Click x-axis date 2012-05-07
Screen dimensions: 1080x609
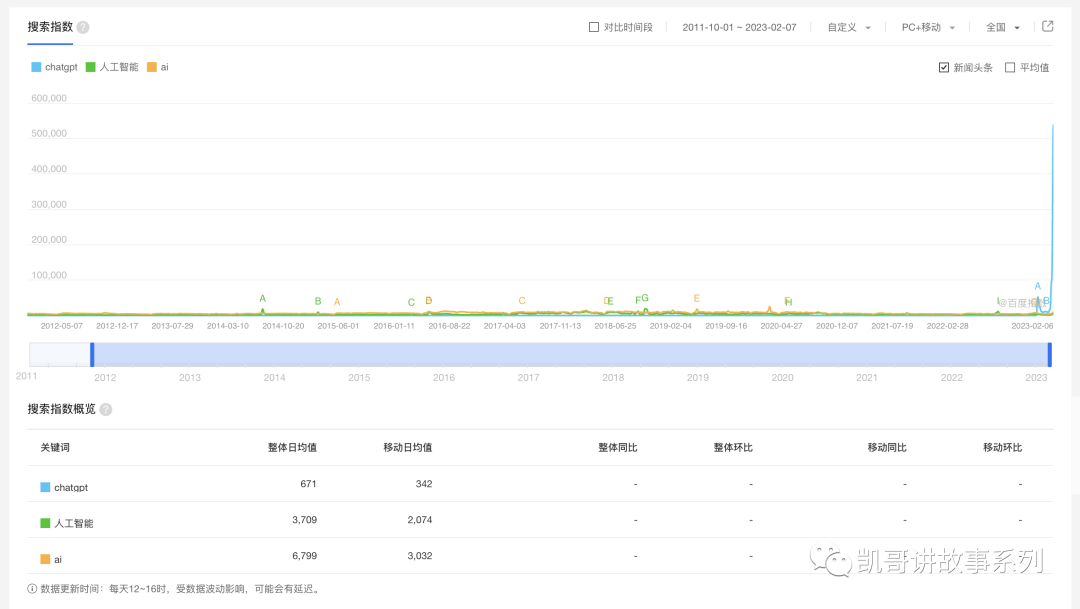point(61,326)
